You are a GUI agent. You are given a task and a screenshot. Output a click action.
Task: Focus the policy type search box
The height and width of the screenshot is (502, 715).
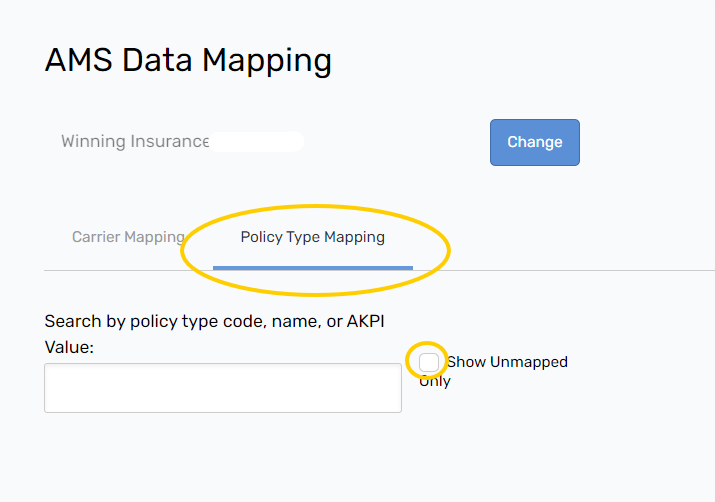(222, 388)
